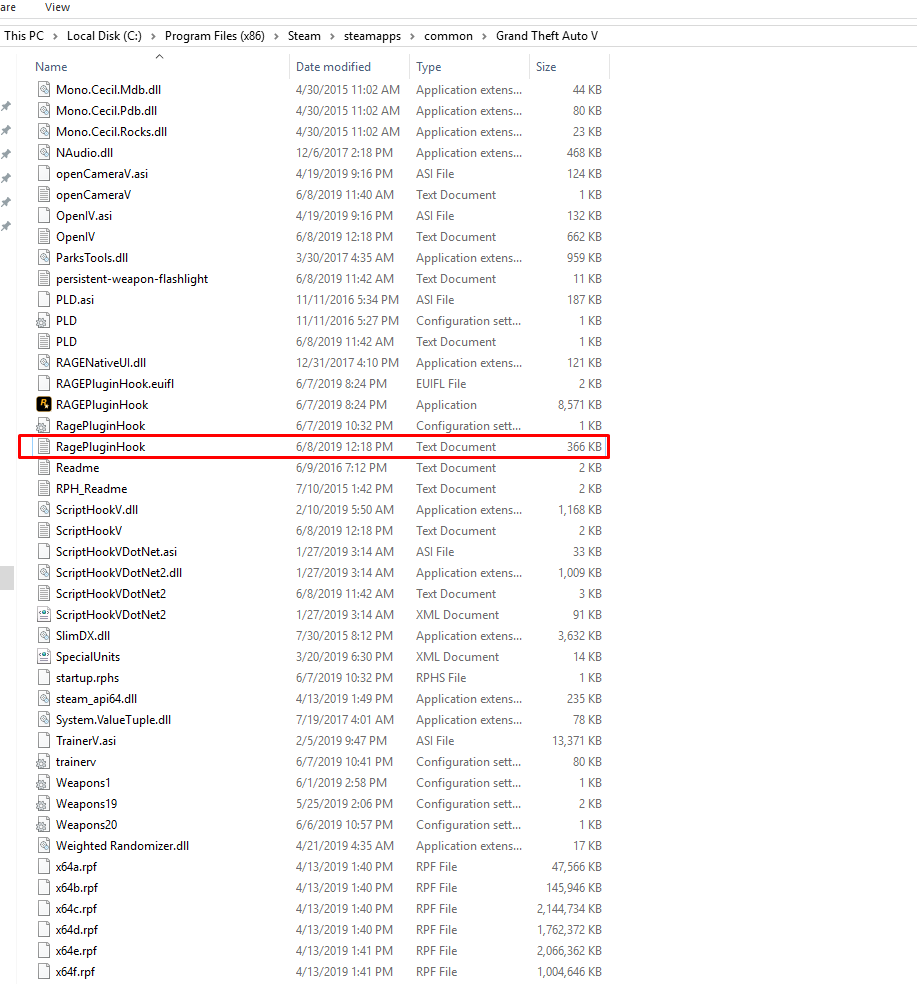917x984 pixels.
Task: Expand the chevron after This PC
Action: pyautogui.click(x=55, y=36)
